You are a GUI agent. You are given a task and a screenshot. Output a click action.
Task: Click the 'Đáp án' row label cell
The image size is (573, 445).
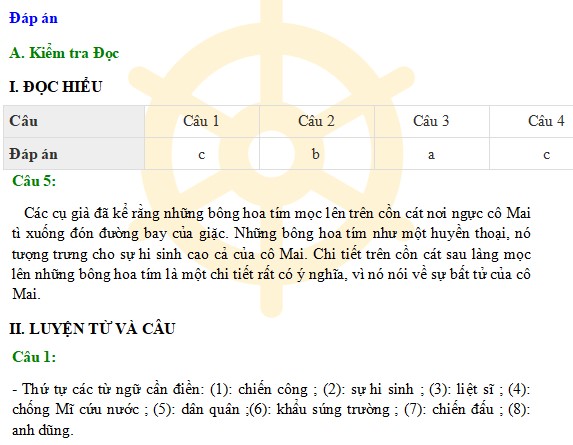click(x=74, y=154)
